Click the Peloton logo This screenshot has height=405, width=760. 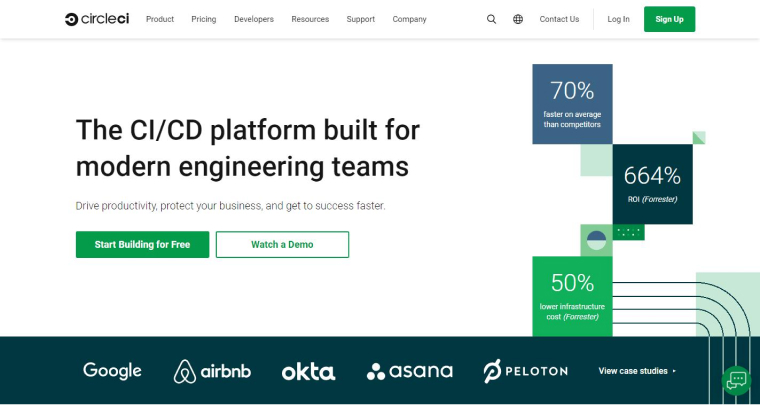pyautogui.click(x=525, y=372)
